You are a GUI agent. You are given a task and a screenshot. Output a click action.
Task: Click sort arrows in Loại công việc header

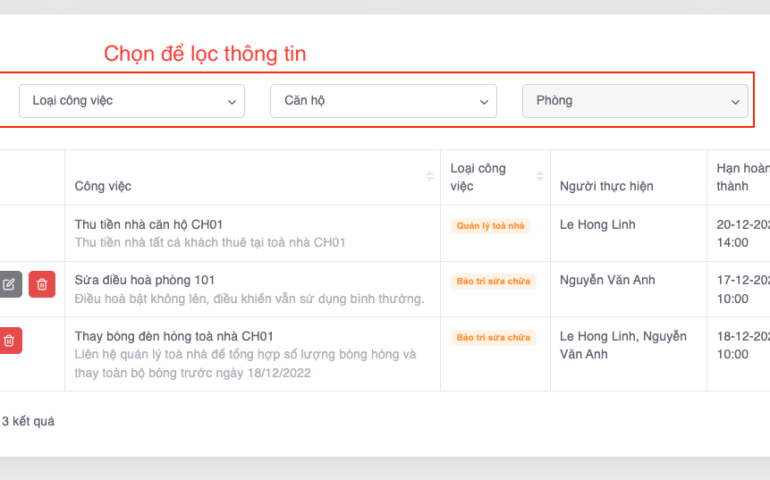[540, 177]
